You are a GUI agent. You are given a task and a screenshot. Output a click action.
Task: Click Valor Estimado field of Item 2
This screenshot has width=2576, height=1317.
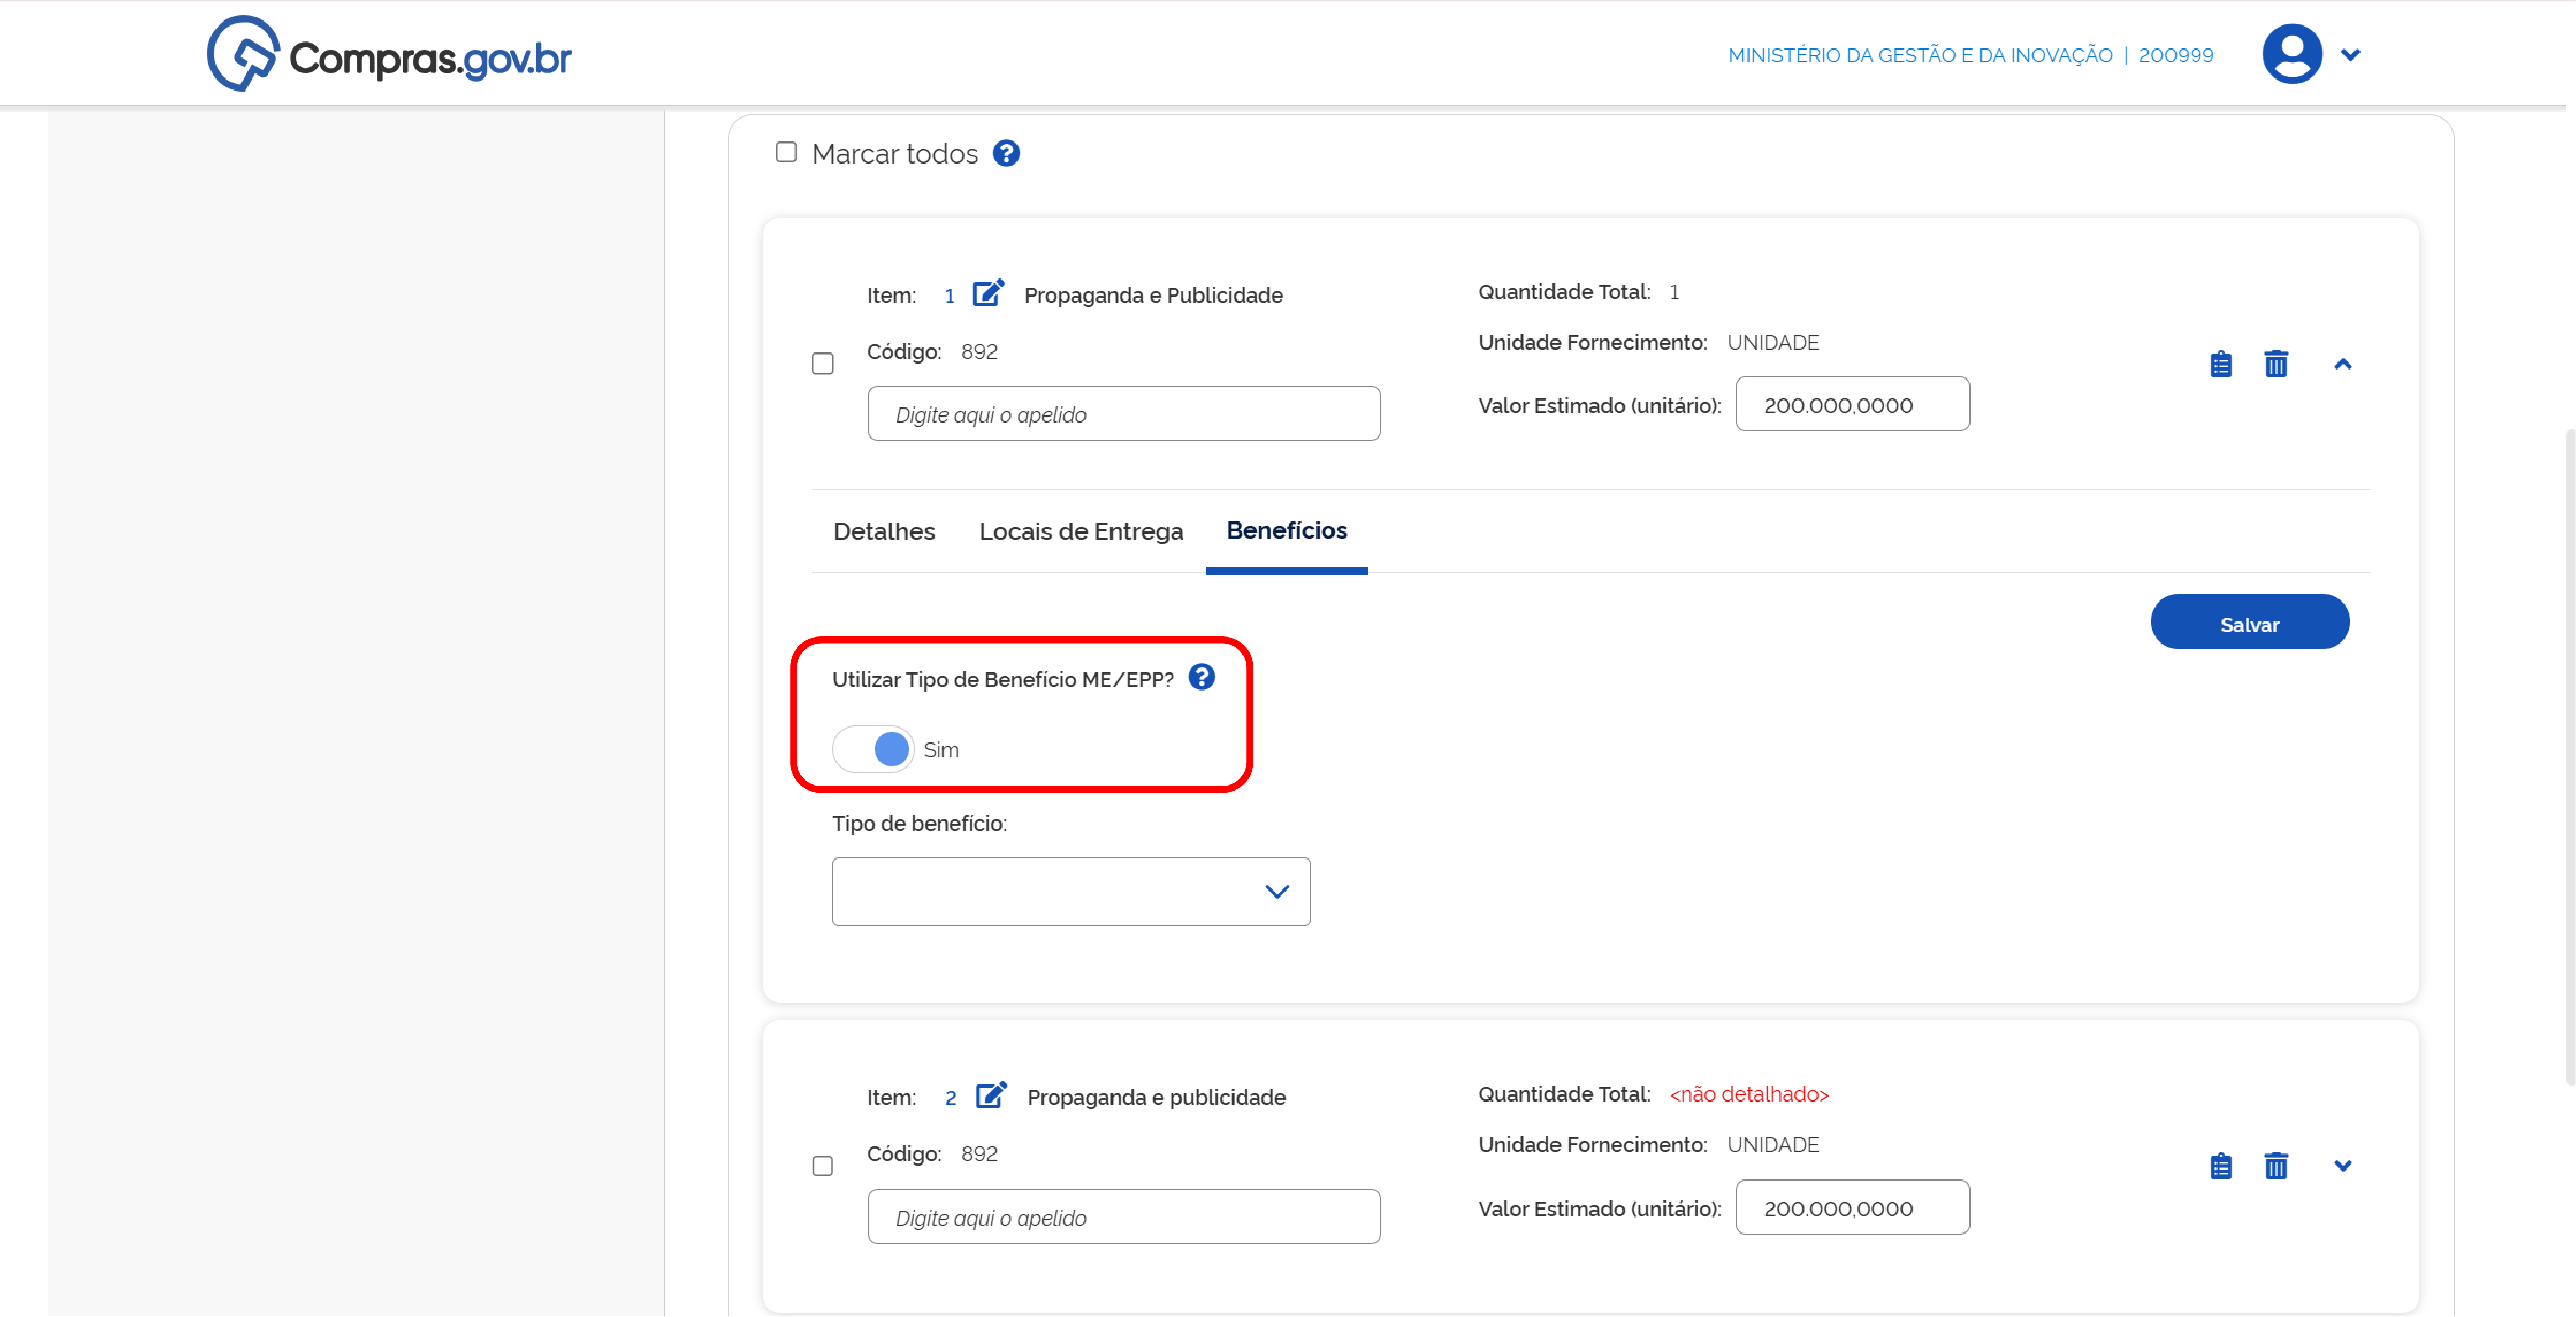(1852, 1207)
